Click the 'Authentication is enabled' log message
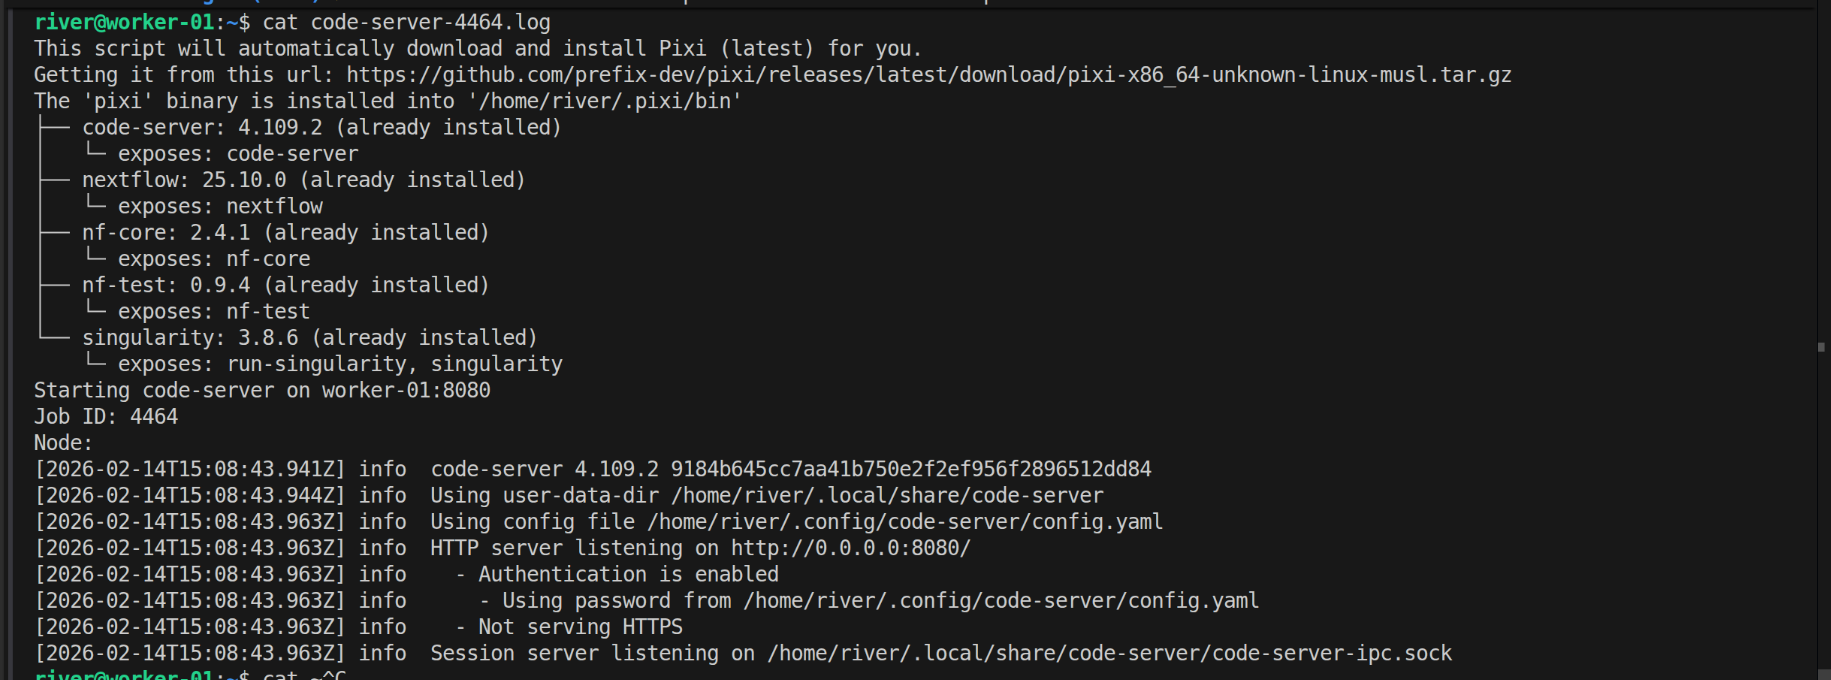 pyautogui.click(x=628, y=574)
